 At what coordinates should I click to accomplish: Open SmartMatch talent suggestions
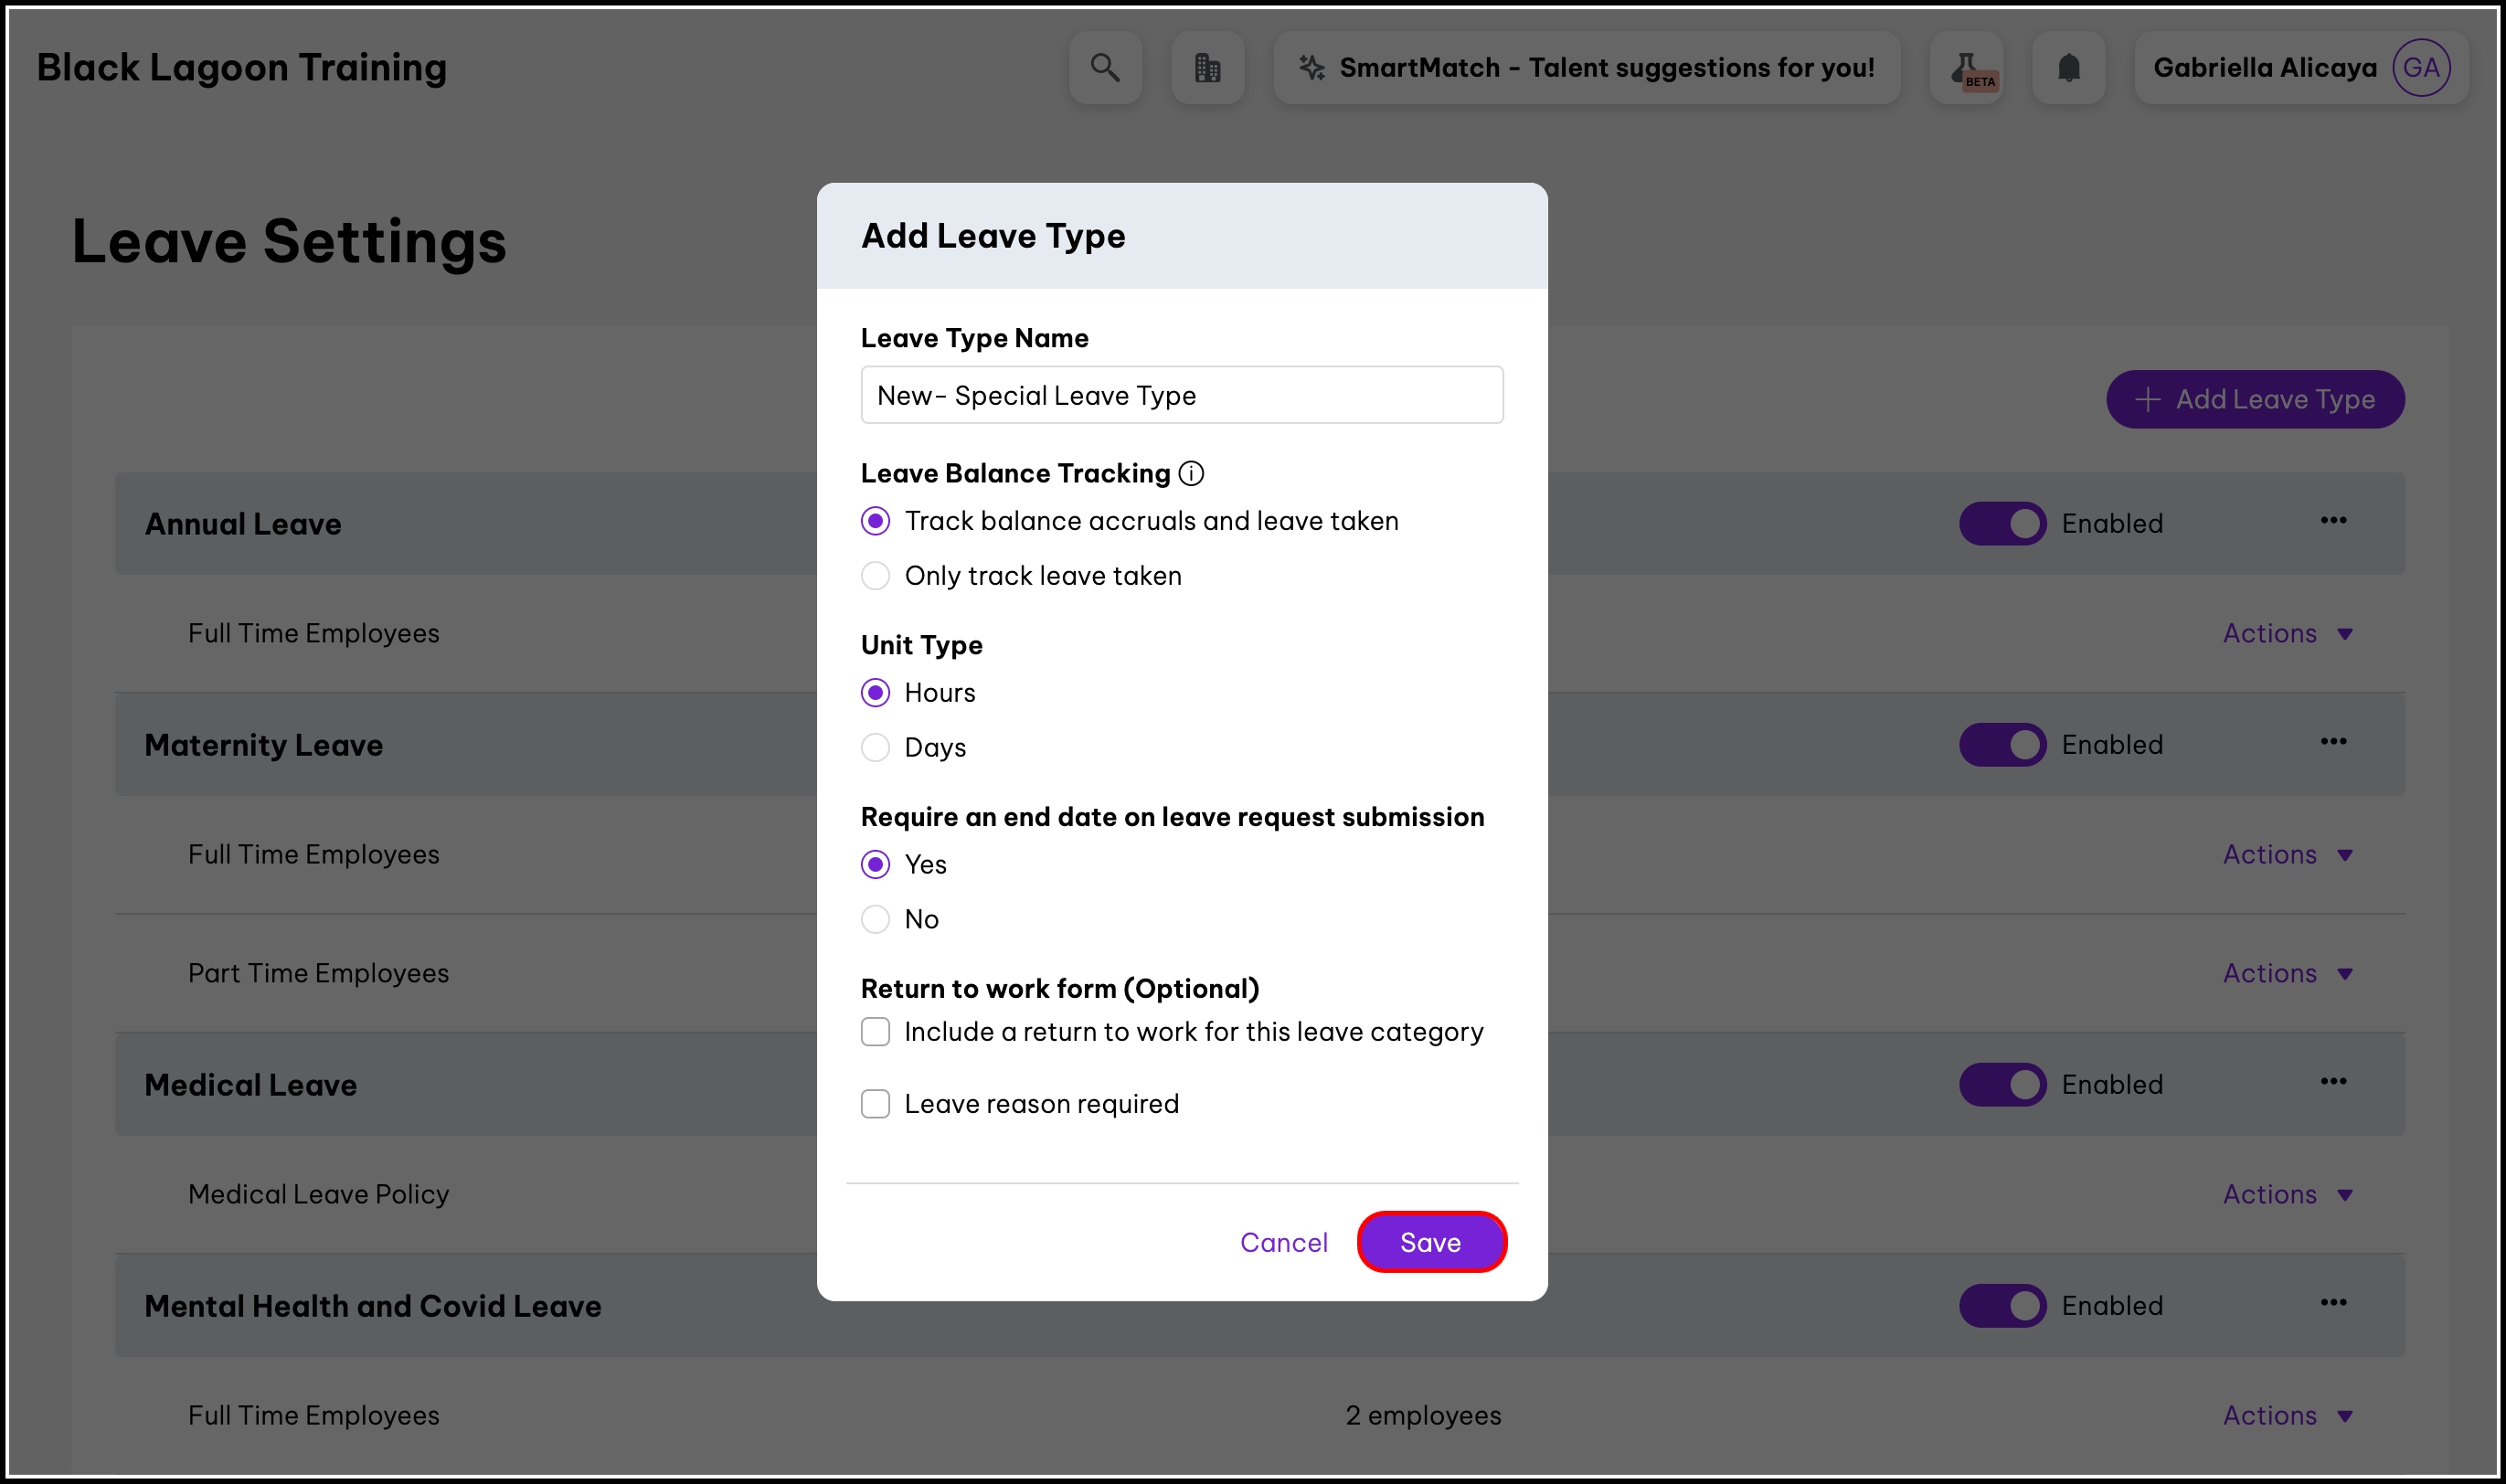pos(1586,67)
